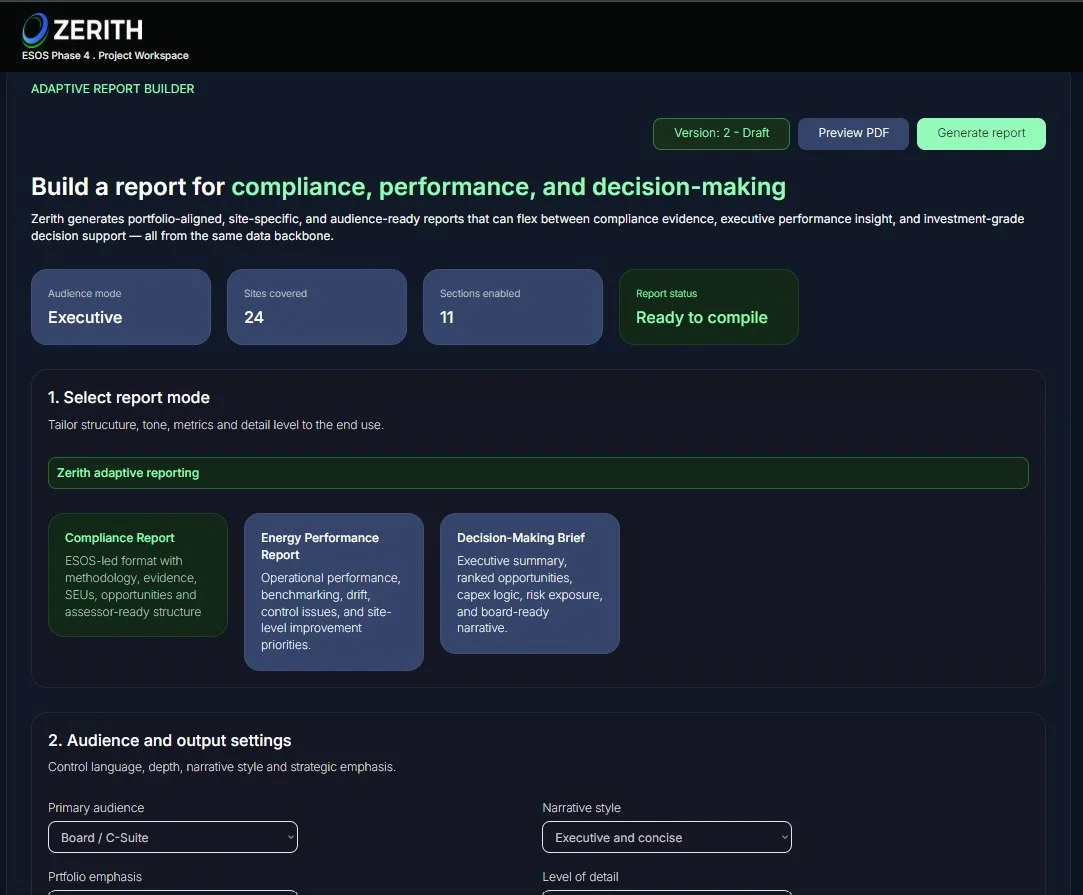Open the Portfolio emphasis dropdown
1083x895 pixels.
pos(172,892)
